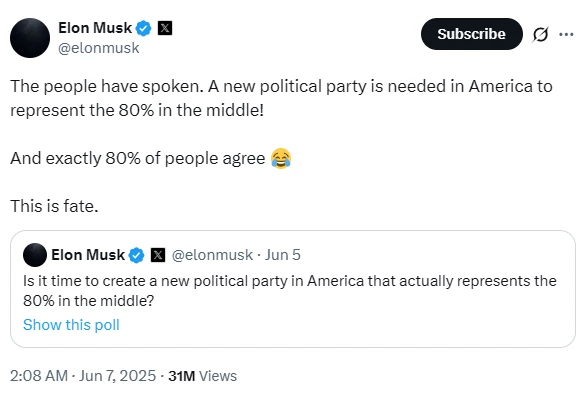Open the quoted post text about a new party
This screenshot has width=588, height=401.
290,291
